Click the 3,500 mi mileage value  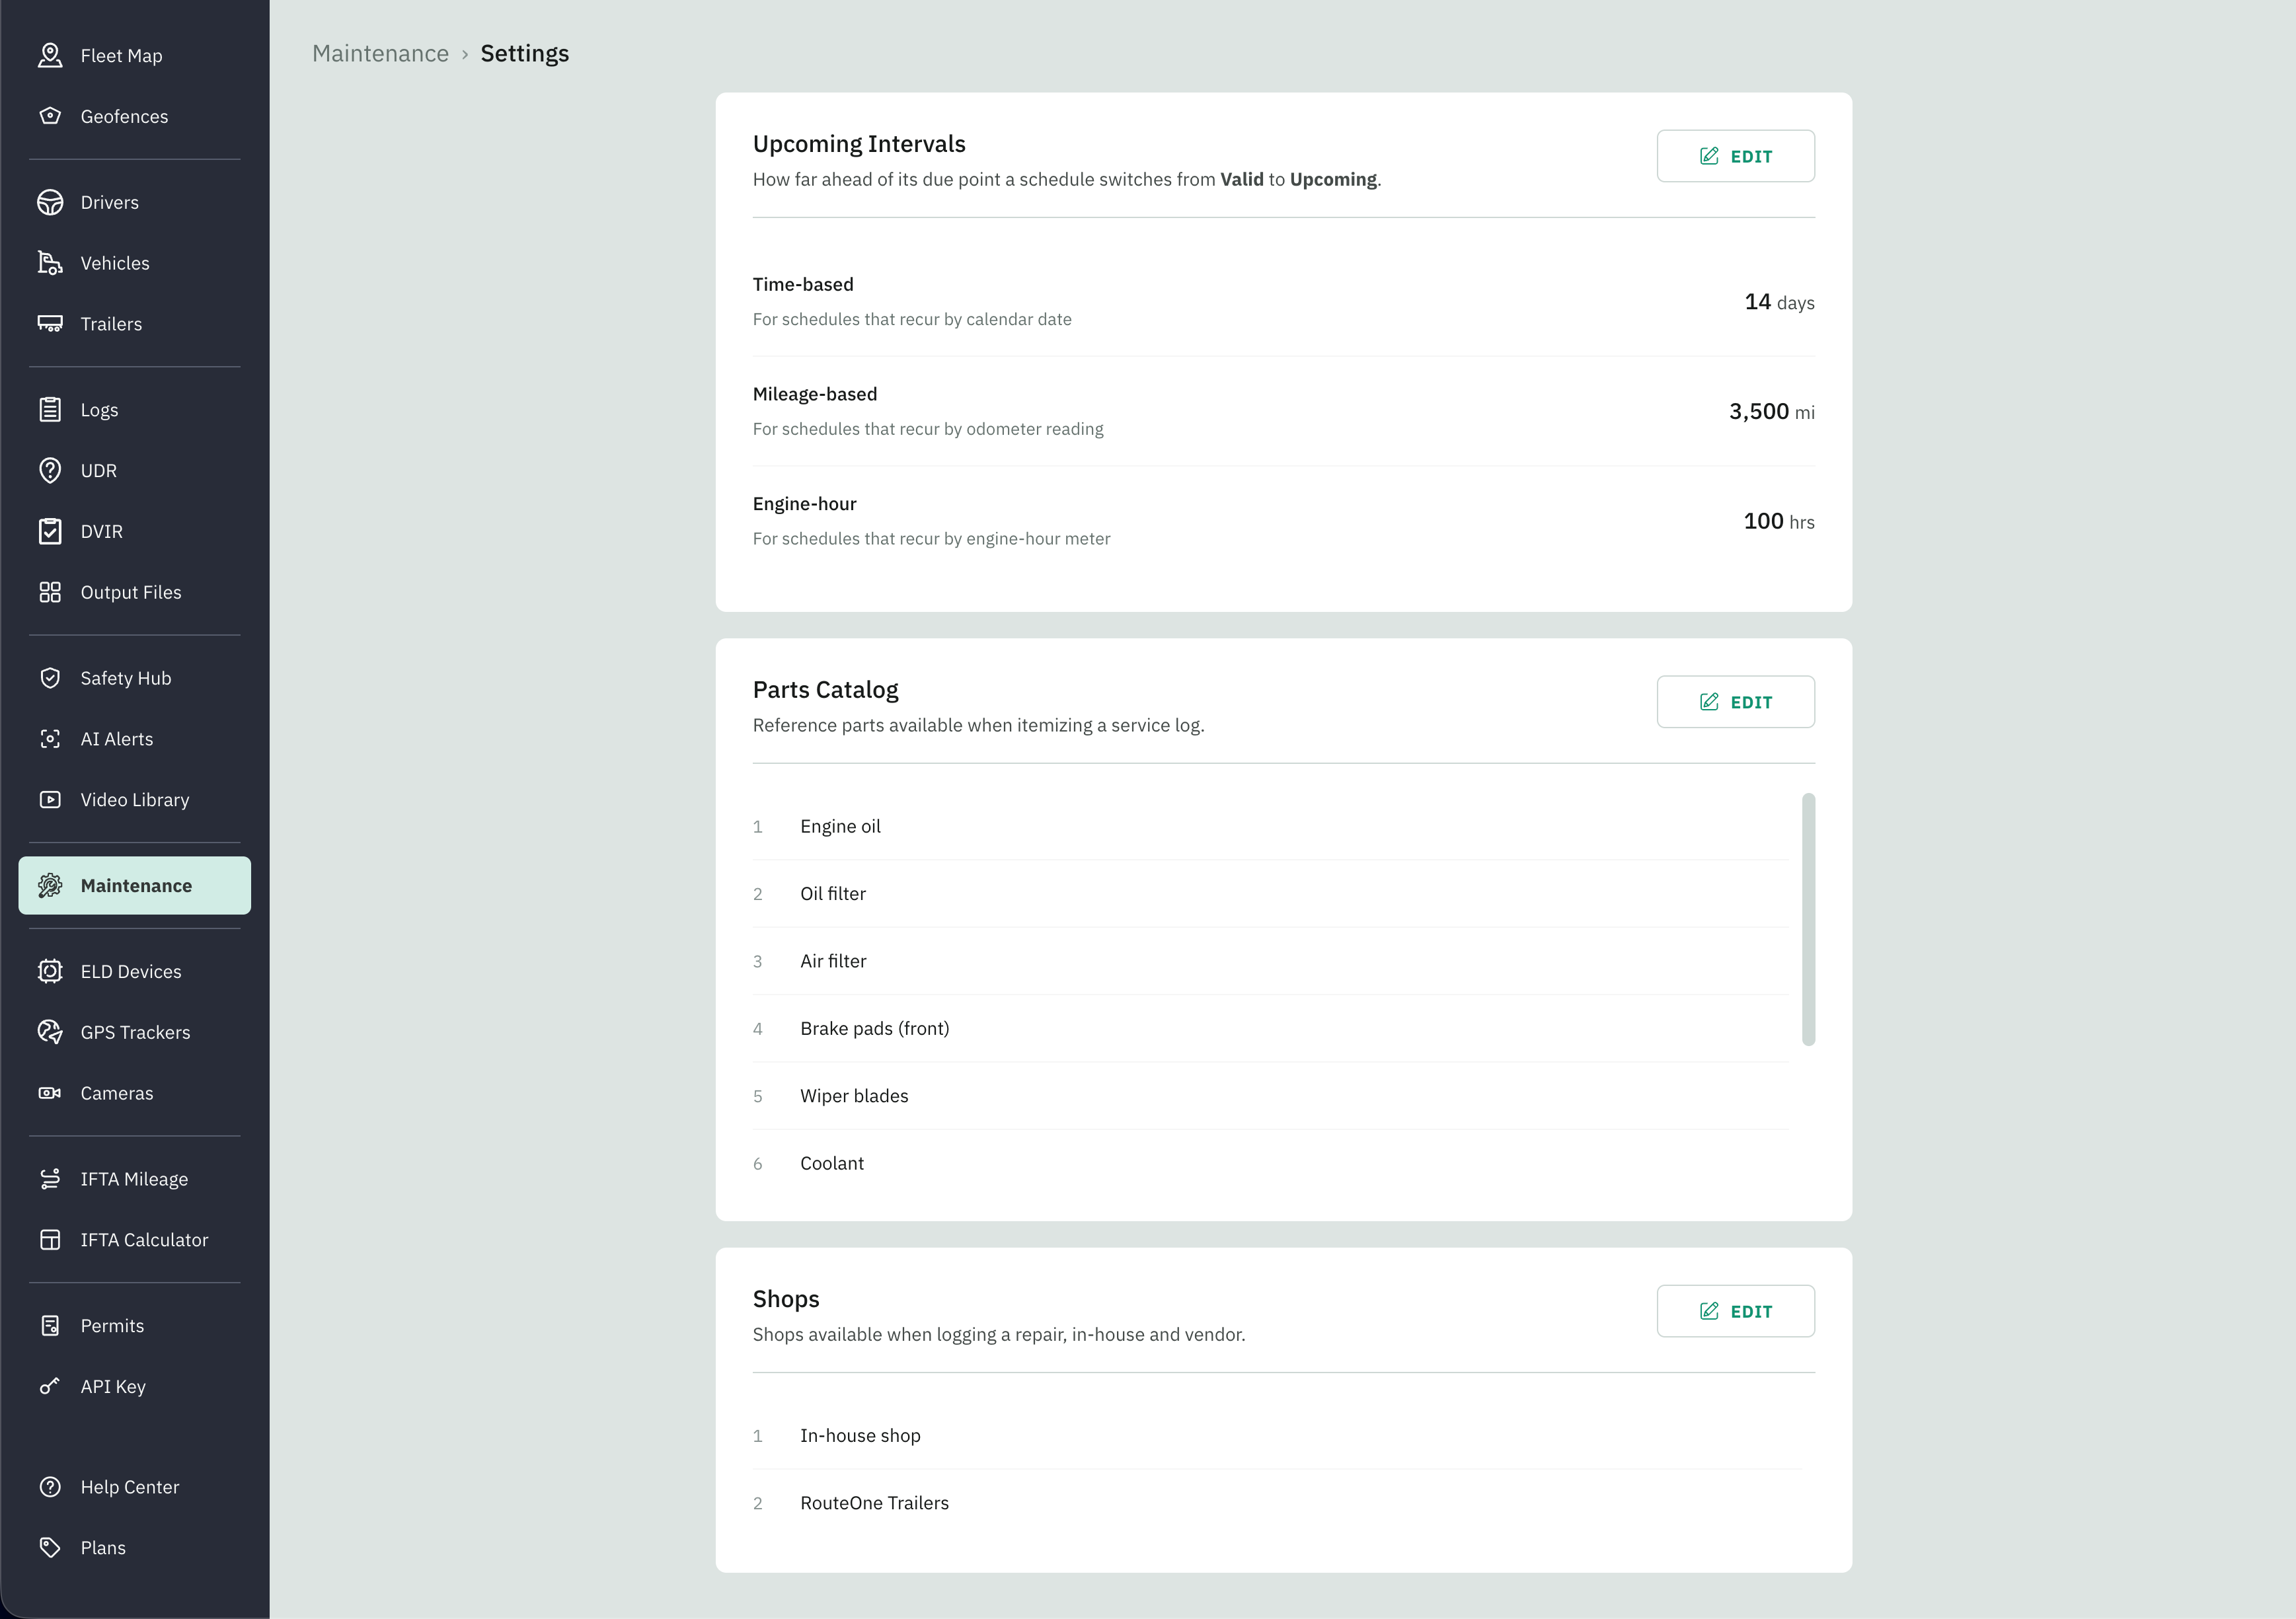point(1771,412)
